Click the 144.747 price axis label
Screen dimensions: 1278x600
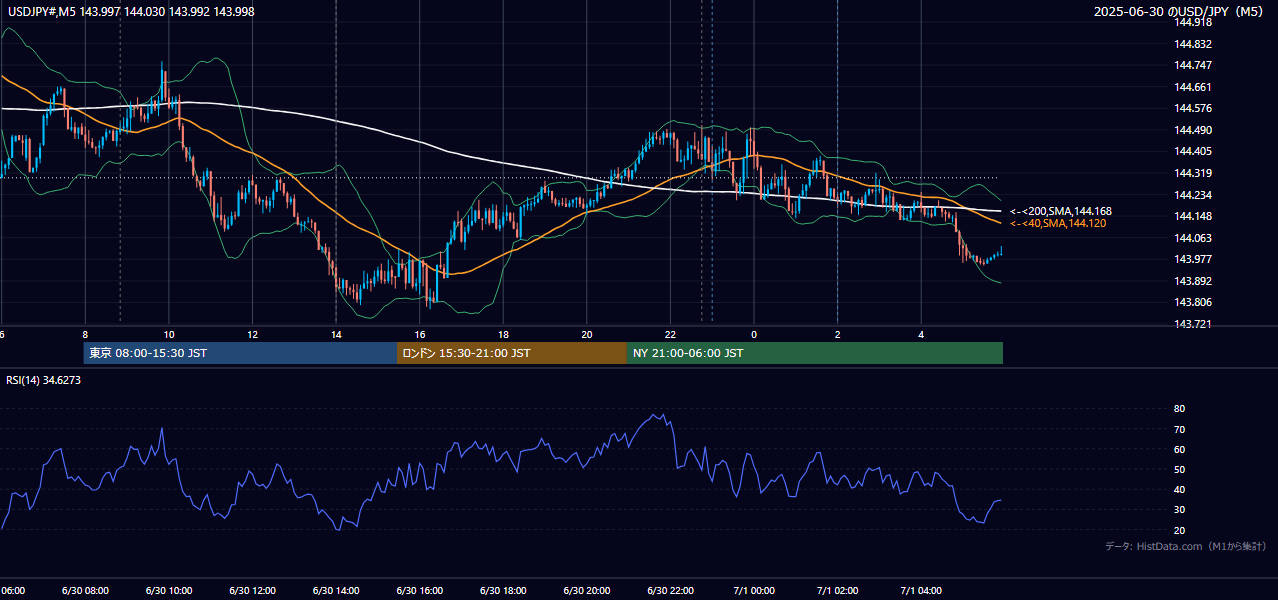(x=1194, y=65)
